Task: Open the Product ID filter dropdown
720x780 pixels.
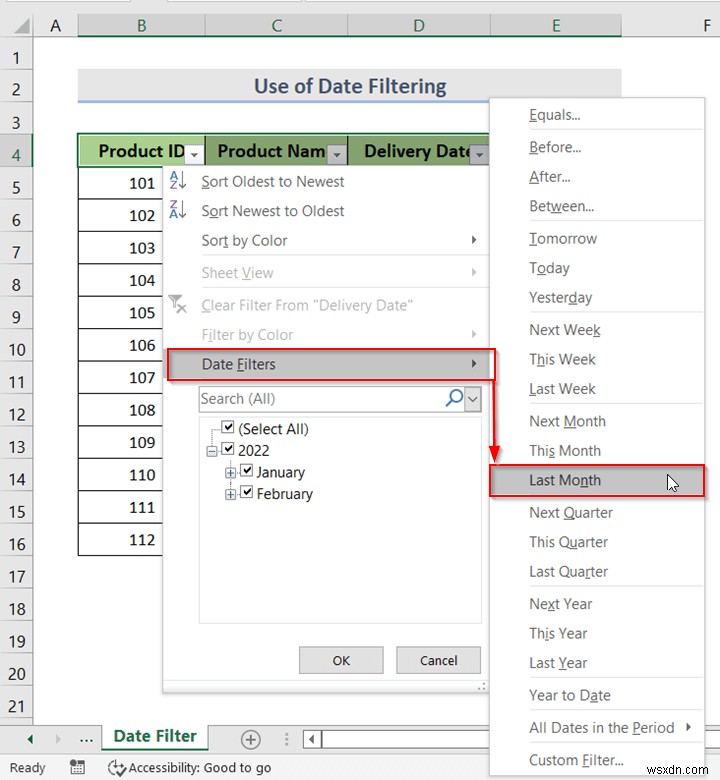Action: [x=195, y=155]
